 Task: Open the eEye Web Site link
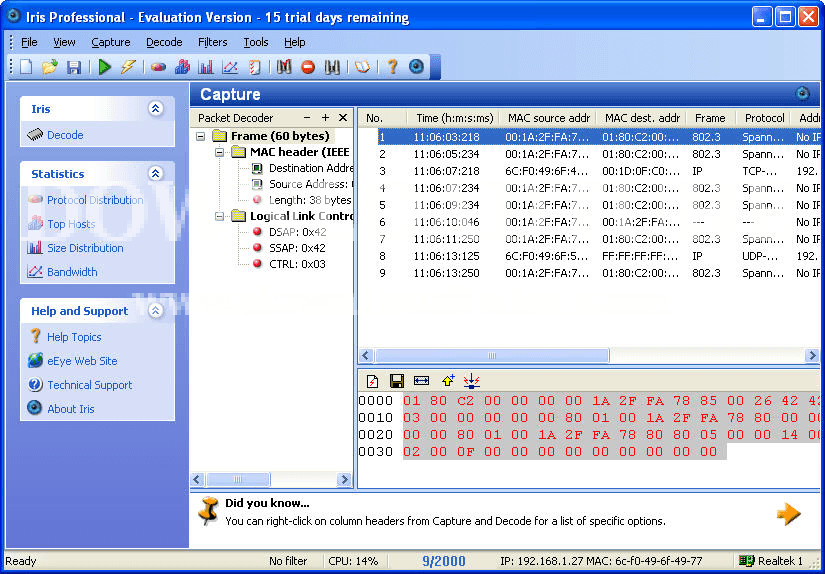[82, 361]
